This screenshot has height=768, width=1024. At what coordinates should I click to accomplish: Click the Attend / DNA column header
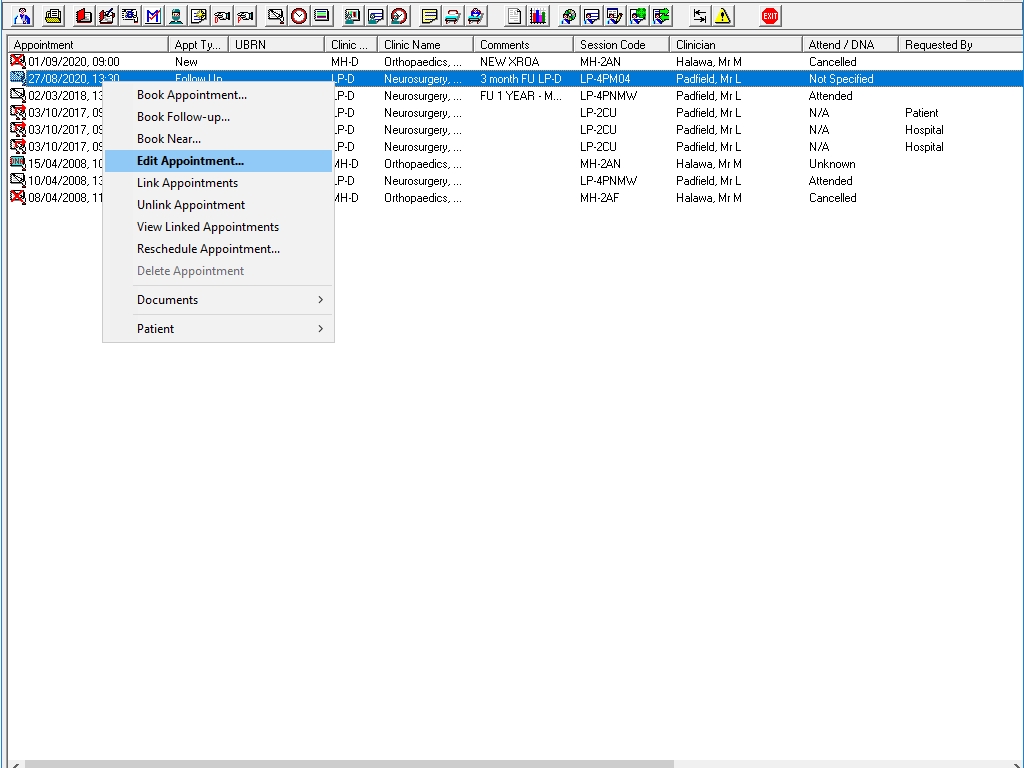click(x=850, y=44)
